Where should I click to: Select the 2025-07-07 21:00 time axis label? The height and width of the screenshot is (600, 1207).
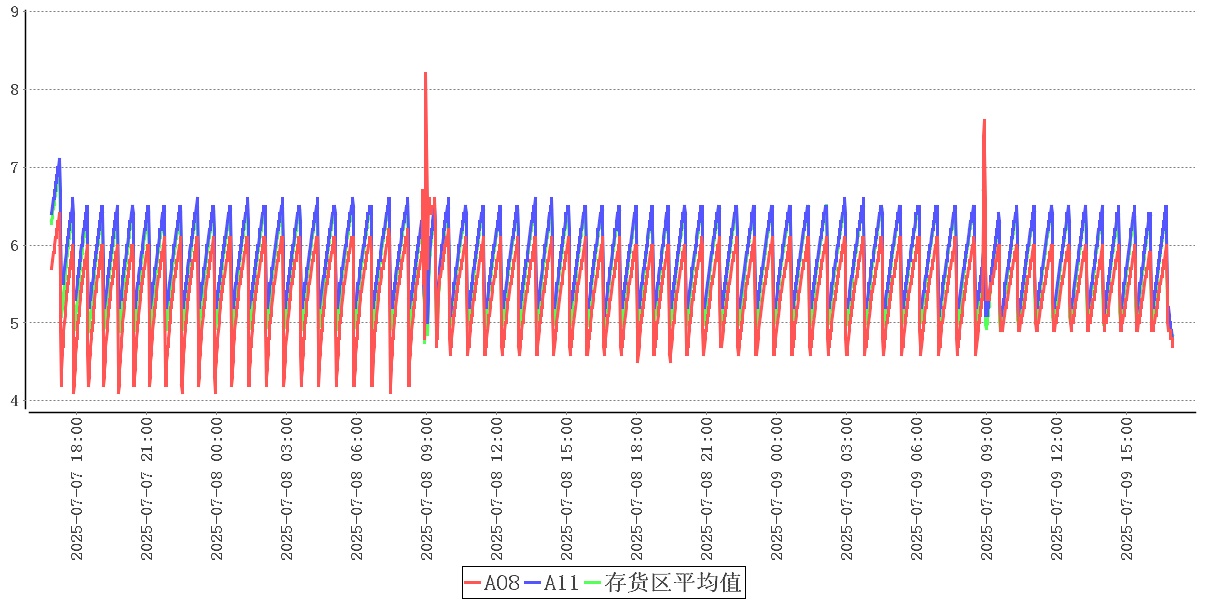click(147, 489)
